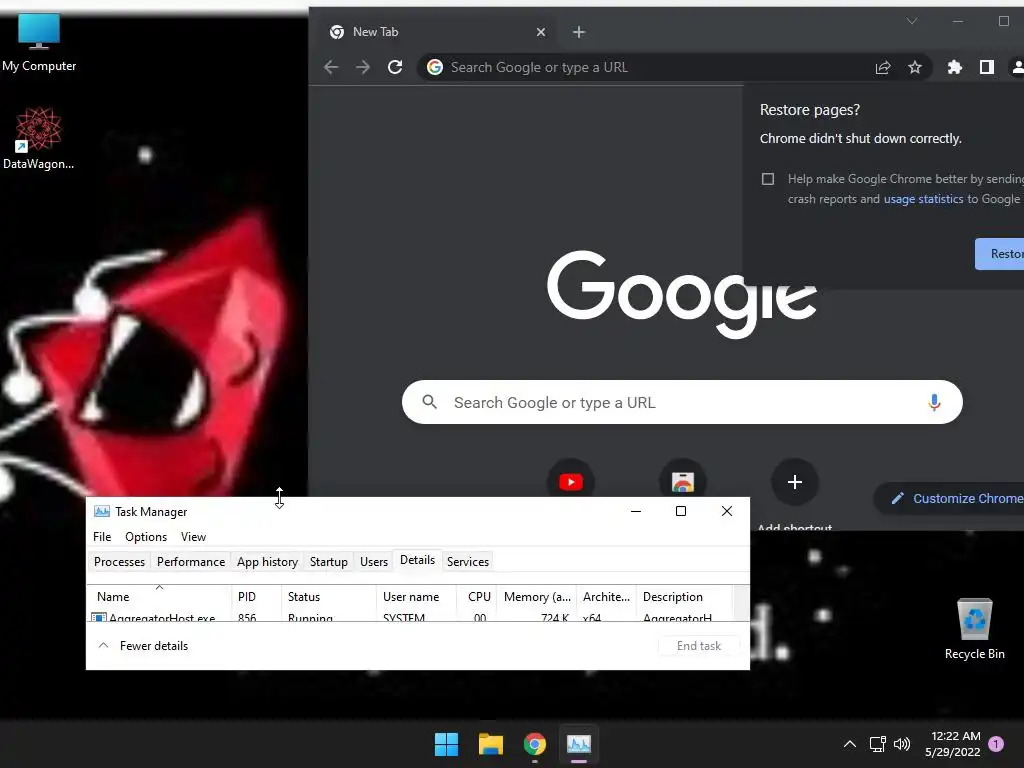
Task: Sort by the Name column header
Action: click(x=159, y=596)
